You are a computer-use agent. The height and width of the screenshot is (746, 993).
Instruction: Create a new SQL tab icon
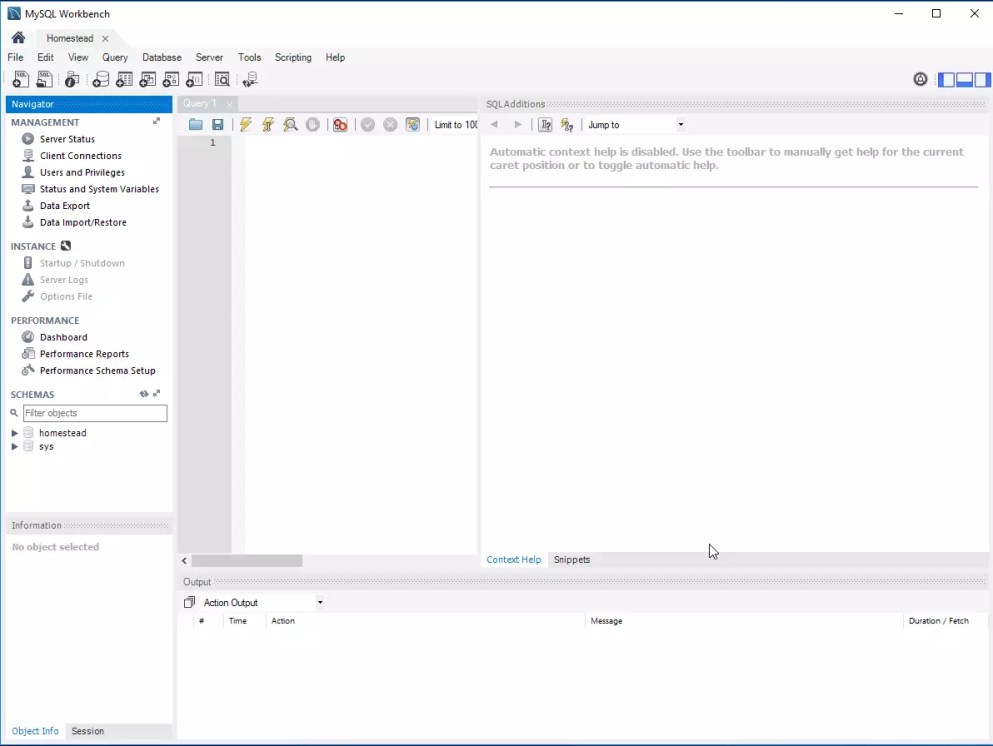[x=20, y=79]
